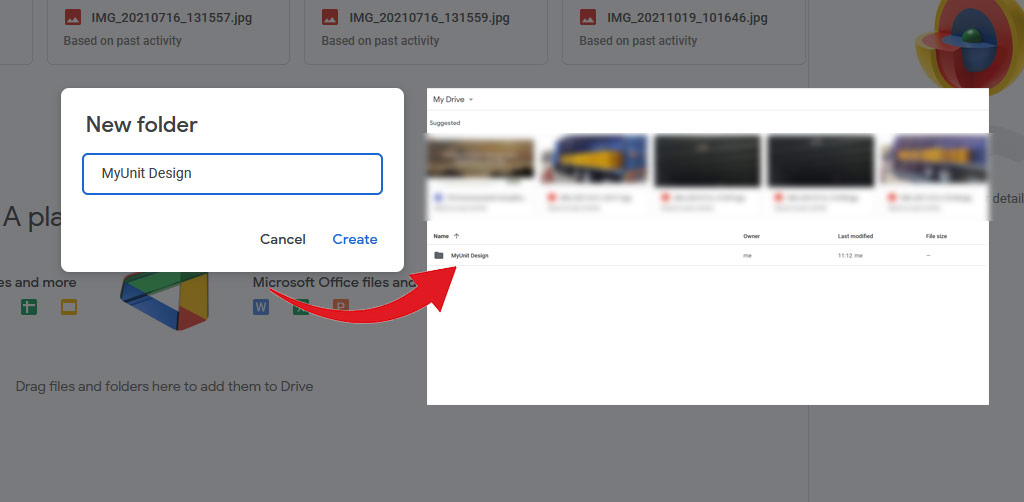Click the Last modified column header
1024x502 pixels.
coord(856,236)
